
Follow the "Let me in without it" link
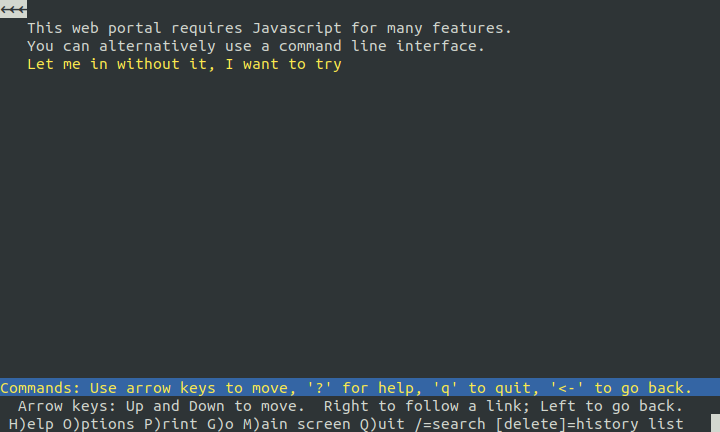(184, 65)
